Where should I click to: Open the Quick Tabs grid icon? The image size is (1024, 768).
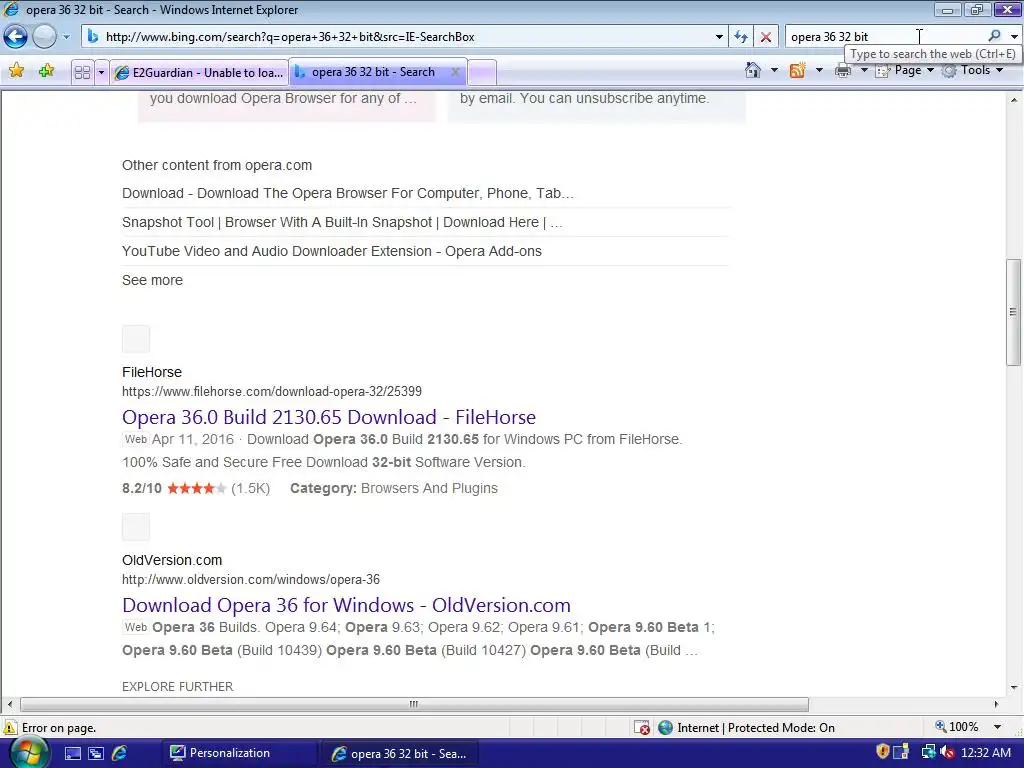(82, 72)
